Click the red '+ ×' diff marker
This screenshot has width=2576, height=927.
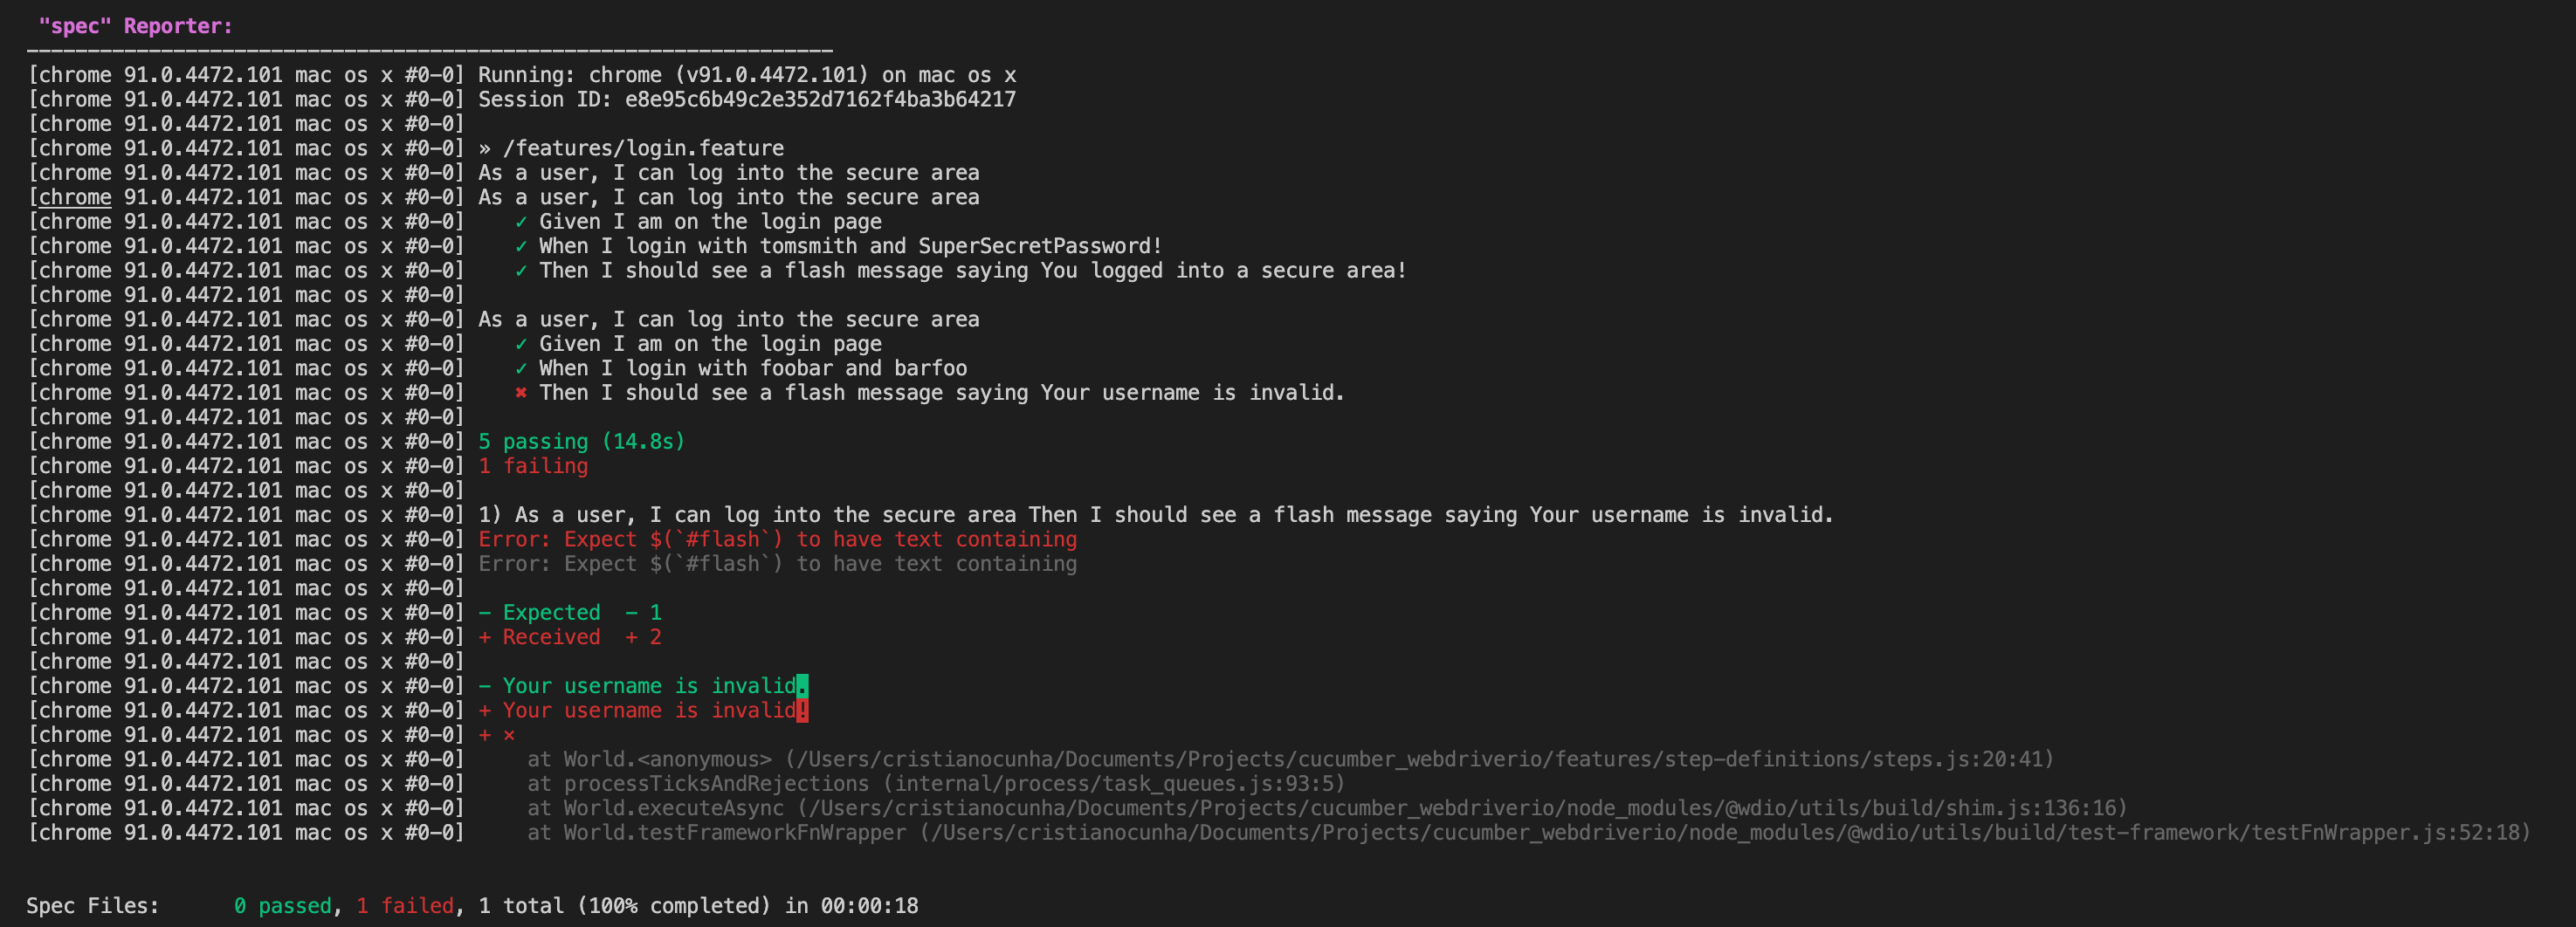tap(497, 735)
